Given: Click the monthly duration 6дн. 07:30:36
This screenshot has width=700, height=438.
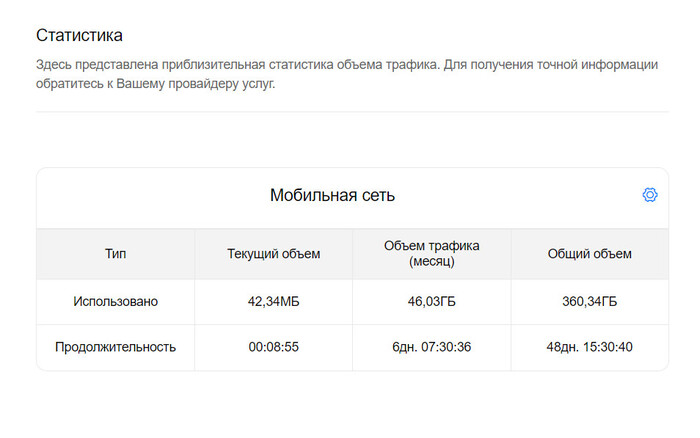Looking at the screenshot, I should (431, 347).
